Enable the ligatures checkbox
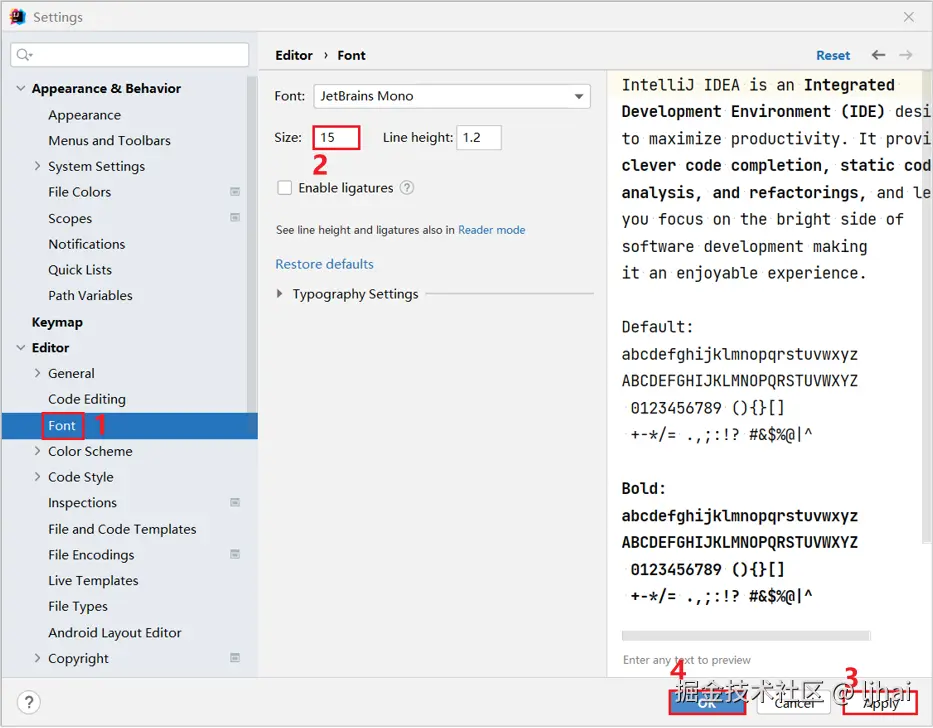Screen dimensions: 933x728 point(284,188)
